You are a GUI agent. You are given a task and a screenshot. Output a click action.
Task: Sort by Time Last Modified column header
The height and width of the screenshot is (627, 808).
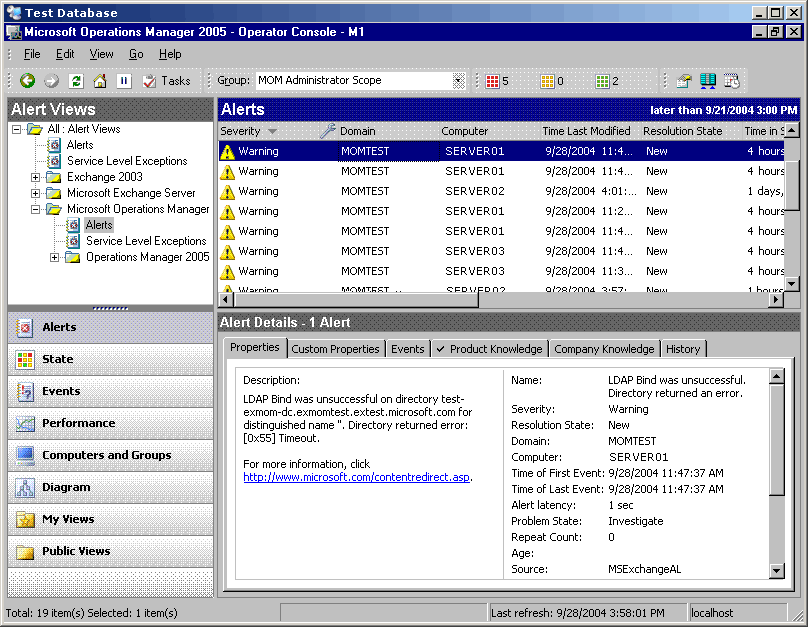pos(589,131)
